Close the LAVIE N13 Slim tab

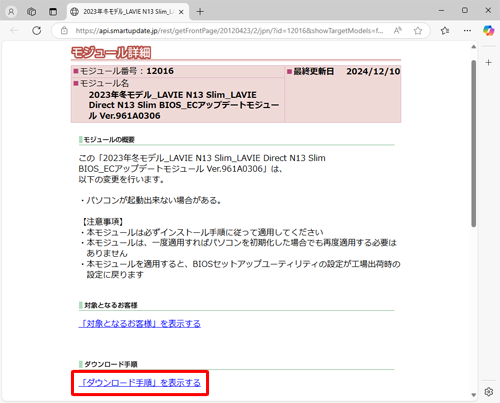click(181, 12)
